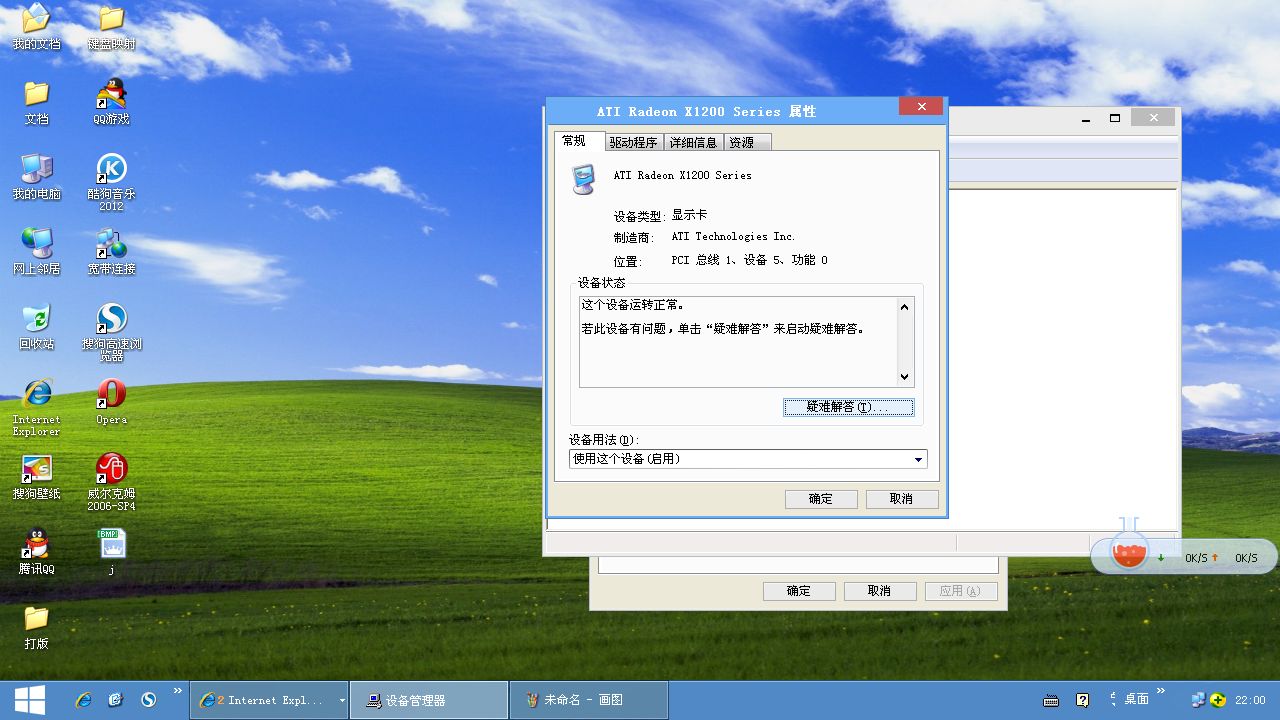The height and width of the screenshot is (720, 1280).
Task: Open the 详细信息 tab
Action: 693,142
